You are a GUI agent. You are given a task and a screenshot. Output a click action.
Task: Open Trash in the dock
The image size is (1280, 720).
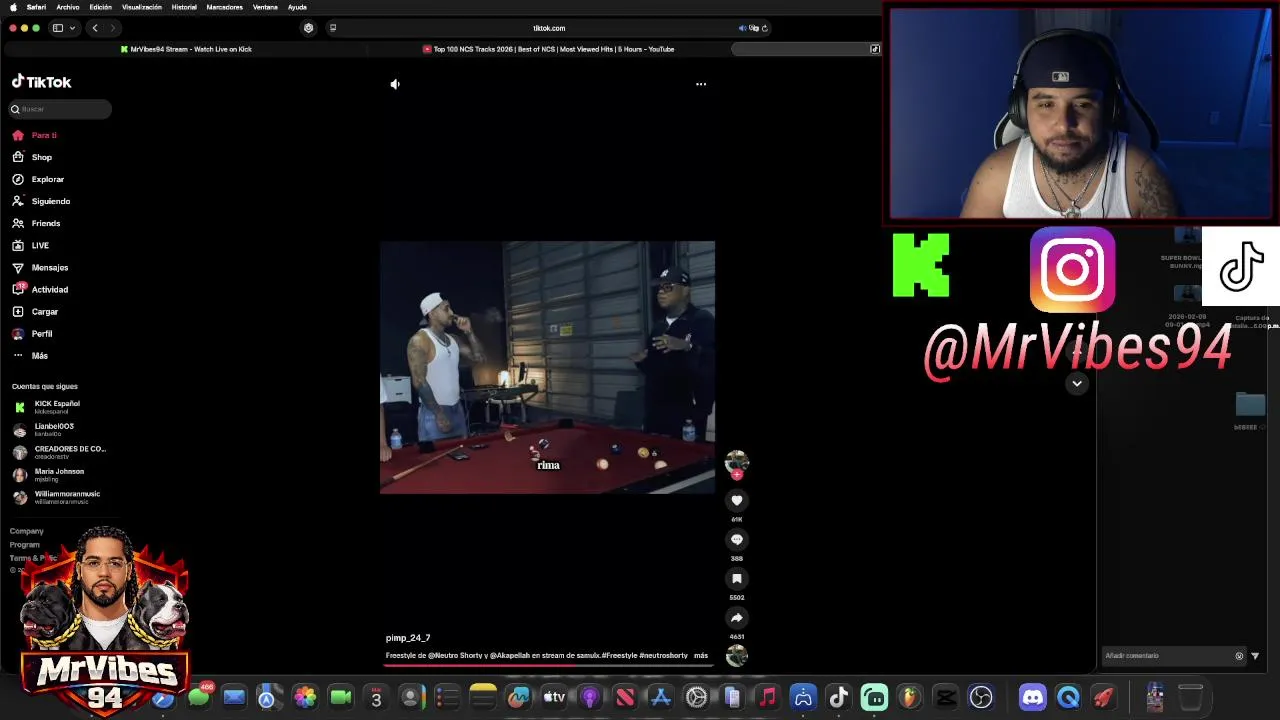tap(1190, 697)
